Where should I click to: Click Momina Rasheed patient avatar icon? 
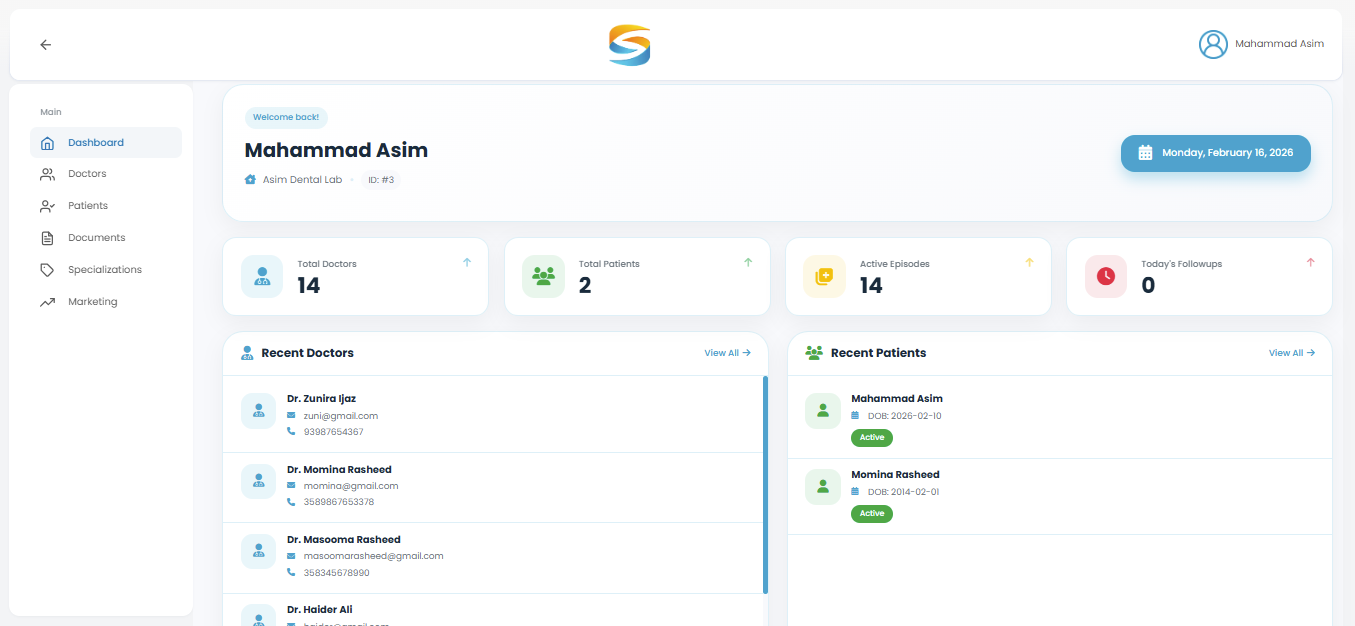pos(823,487)
